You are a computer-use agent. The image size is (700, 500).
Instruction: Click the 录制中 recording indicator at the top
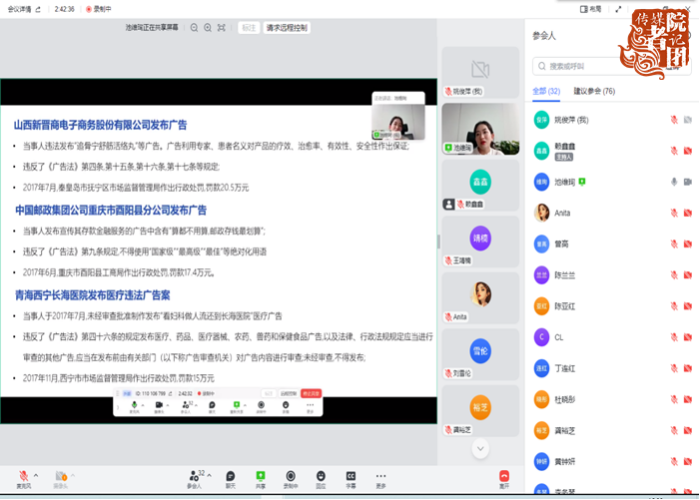(99, 9)
